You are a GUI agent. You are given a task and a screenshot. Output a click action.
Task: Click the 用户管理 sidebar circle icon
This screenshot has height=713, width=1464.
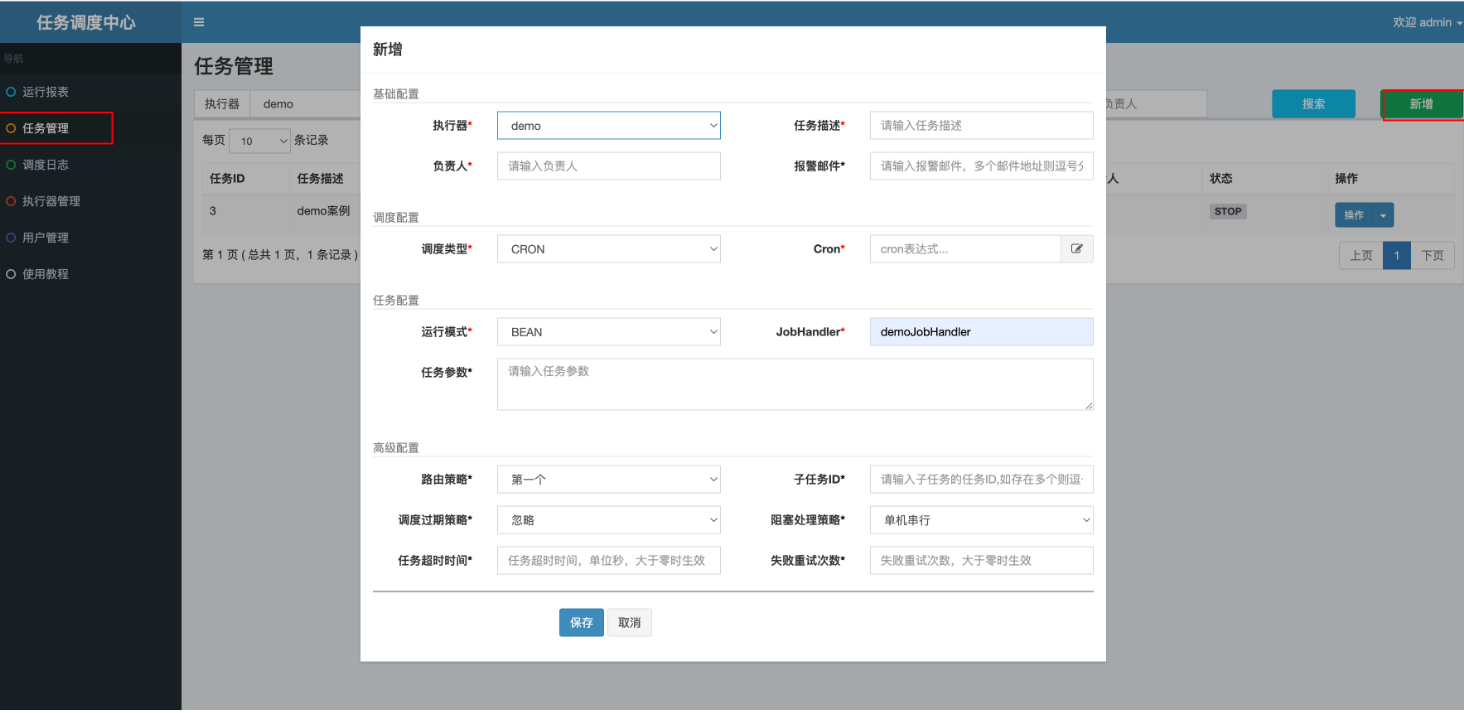pyautogui.click(x=11, y=238)
